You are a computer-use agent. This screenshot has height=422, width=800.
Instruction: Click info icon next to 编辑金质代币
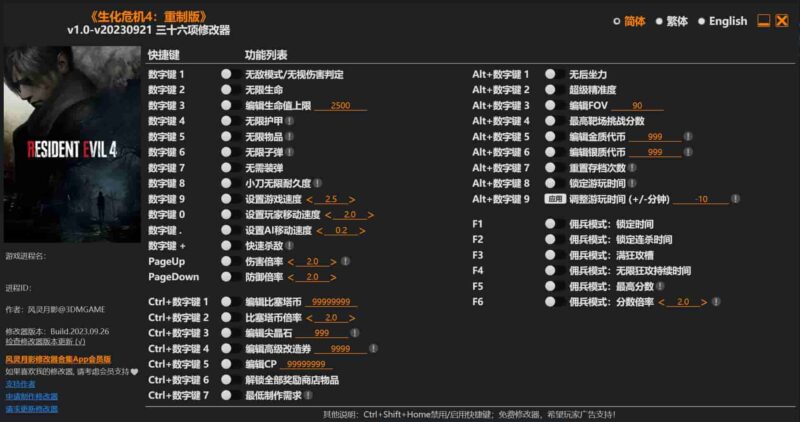click(688, 136)
